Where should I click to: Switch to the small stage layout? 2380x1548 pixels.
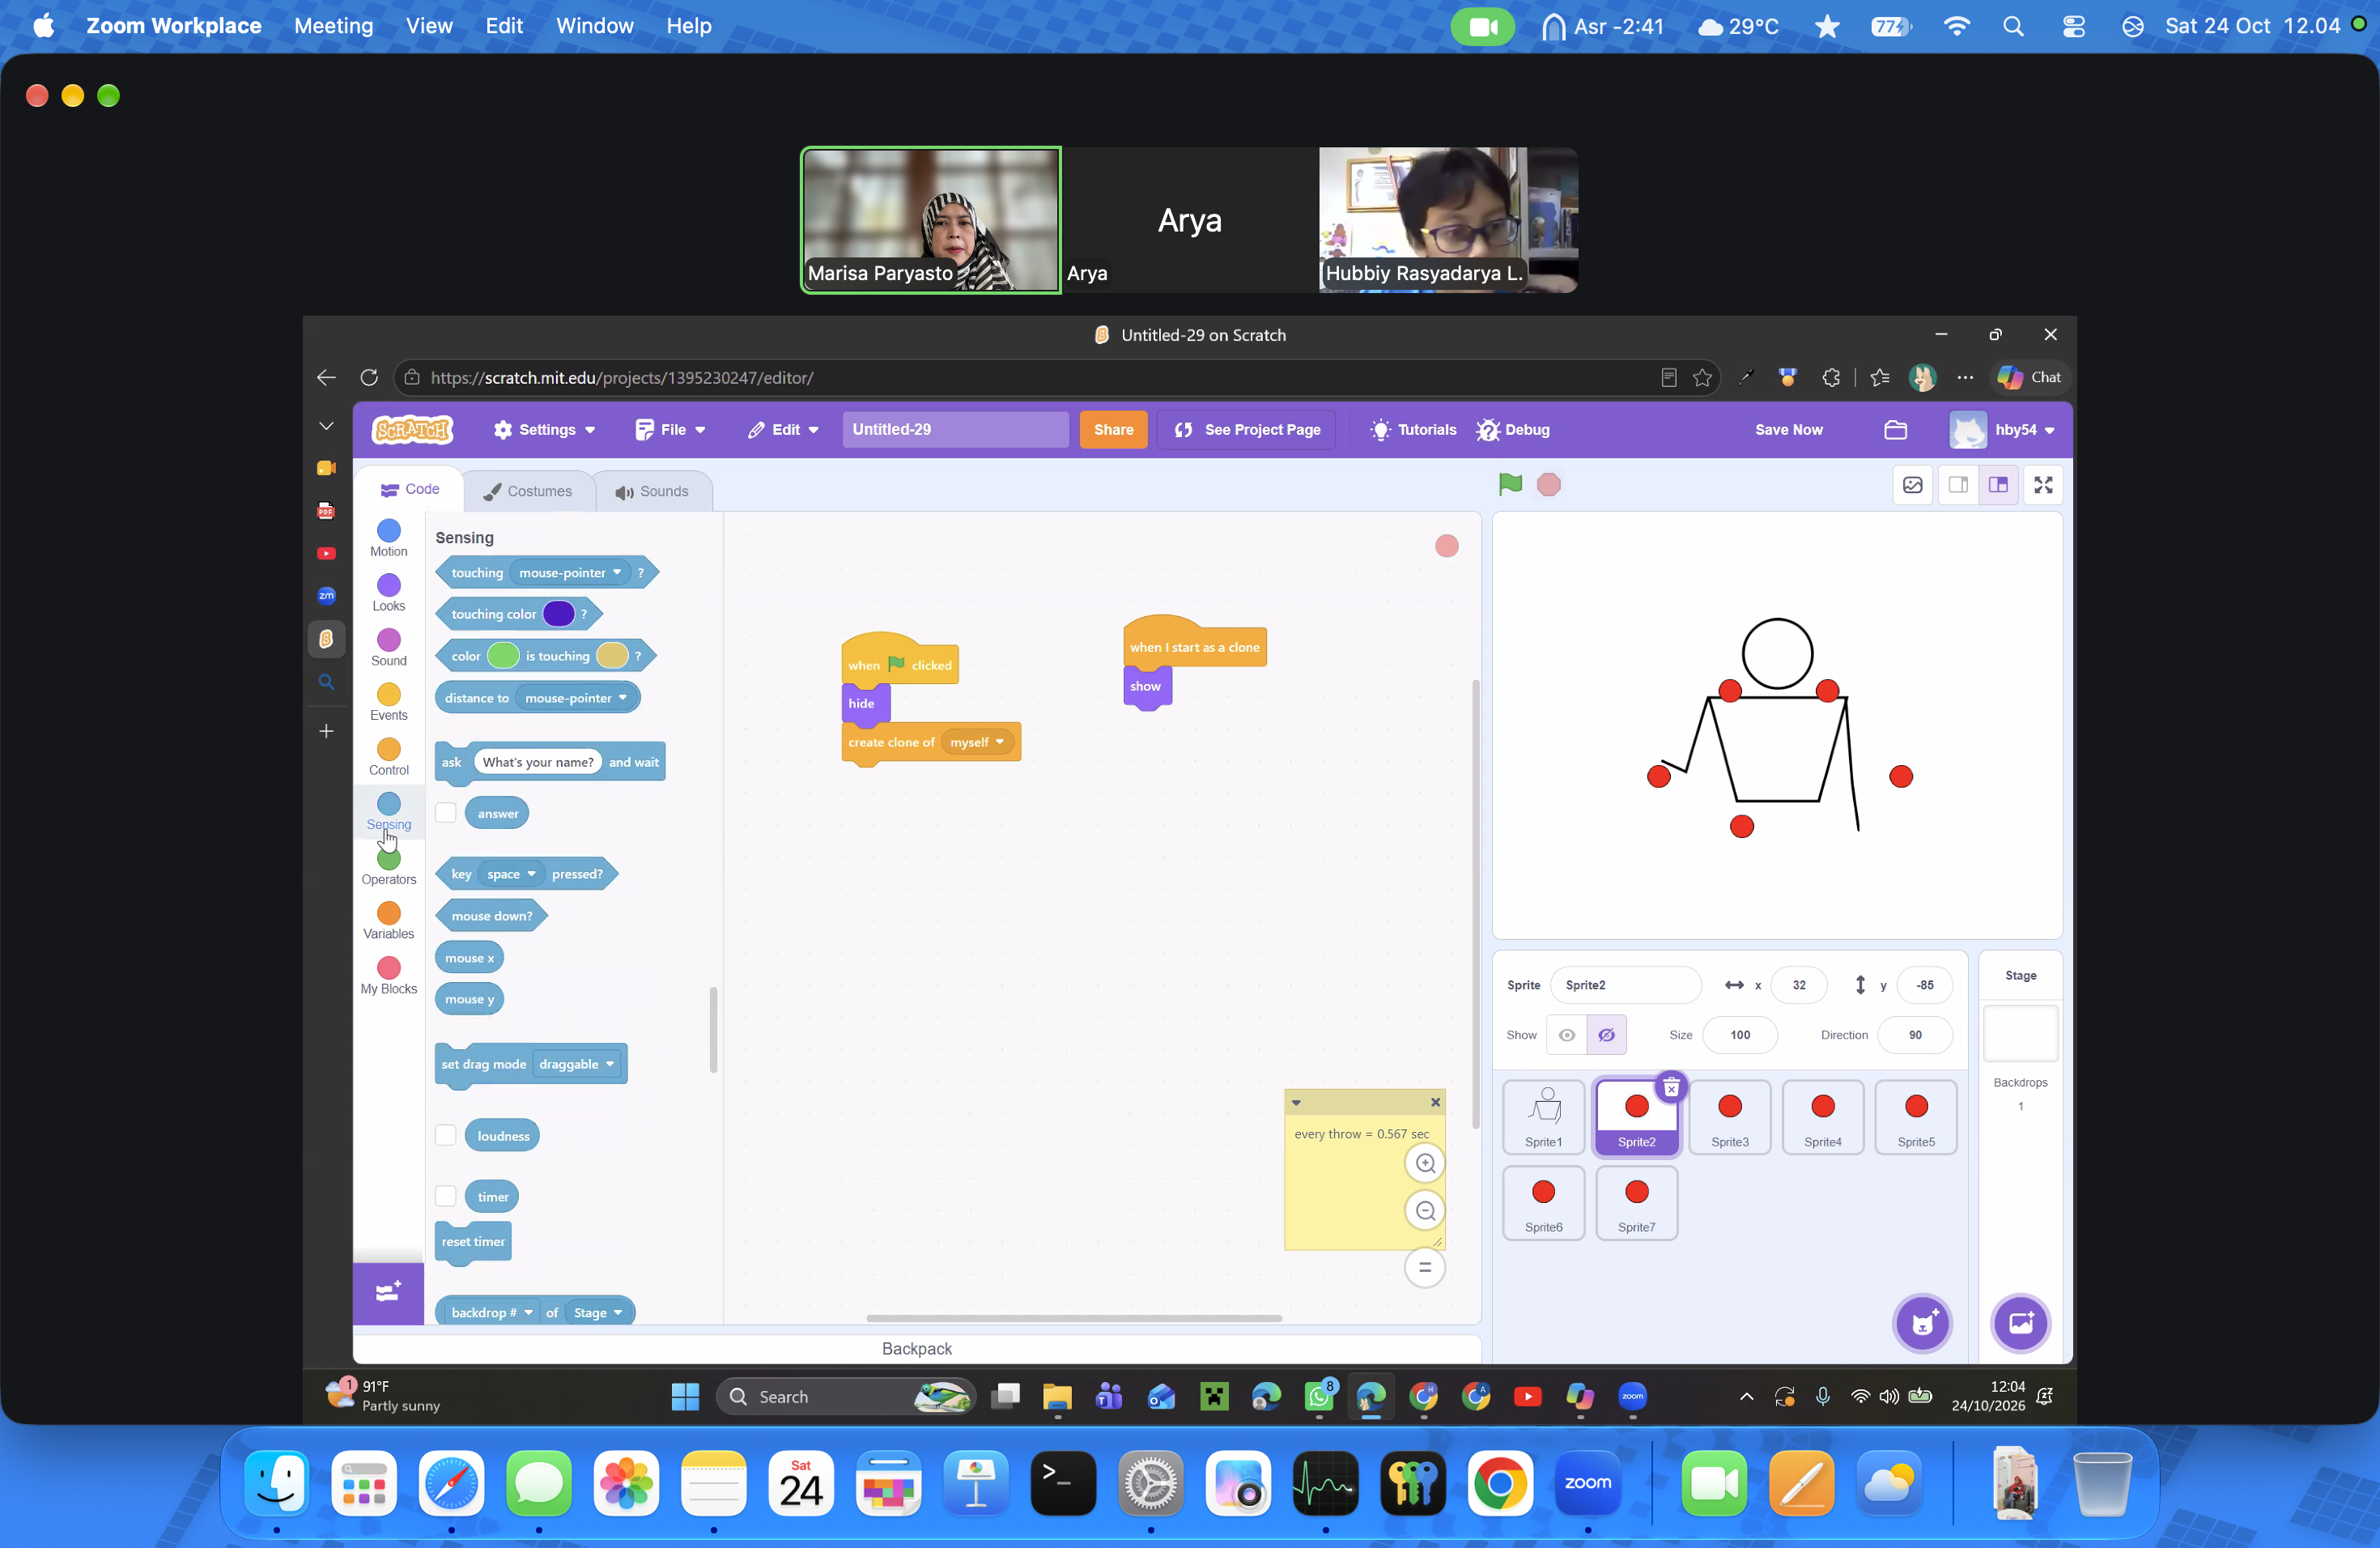point(1957,485)
